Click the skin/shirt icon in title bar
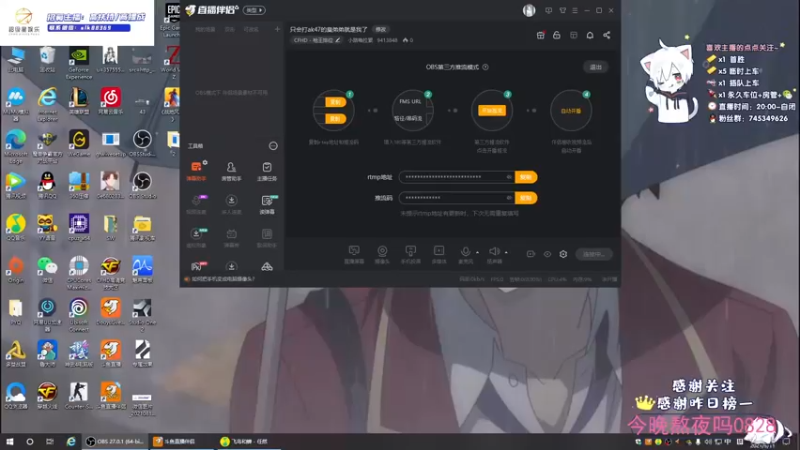Screen dimensions: 800x450 click(562, 10)
